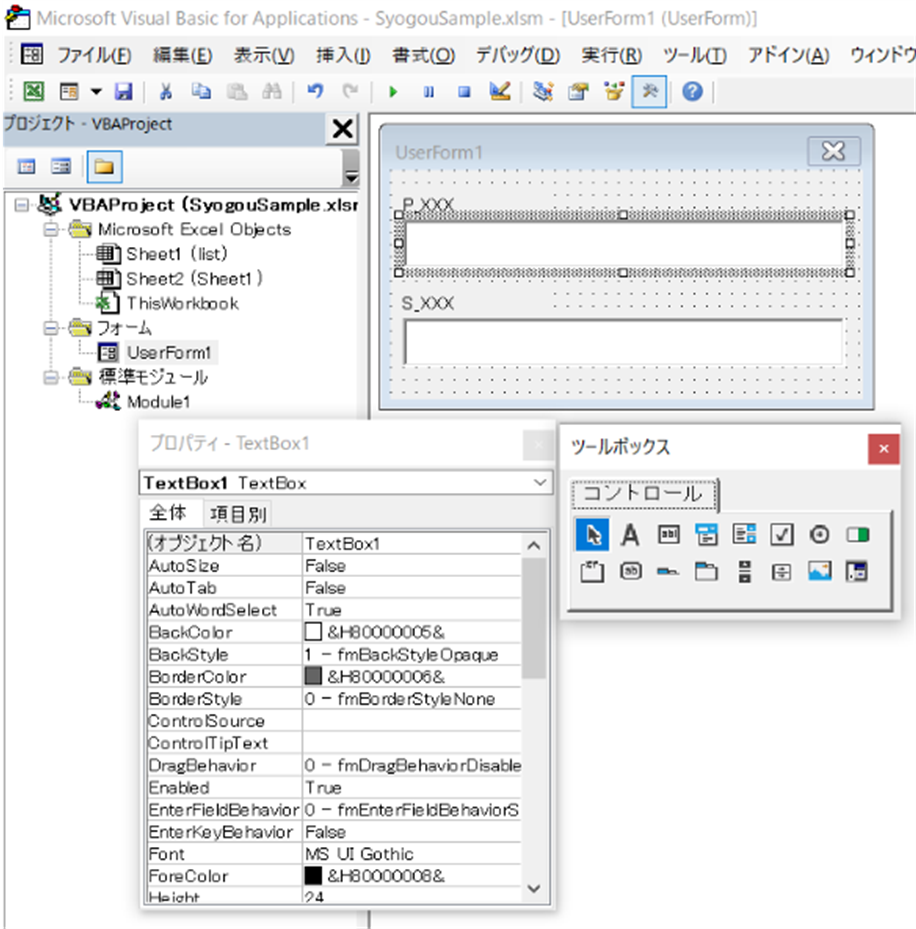This screenshot has height=929, width=916.
Task: Click the Paste icon in toolbar
Action: coord(236,91)
